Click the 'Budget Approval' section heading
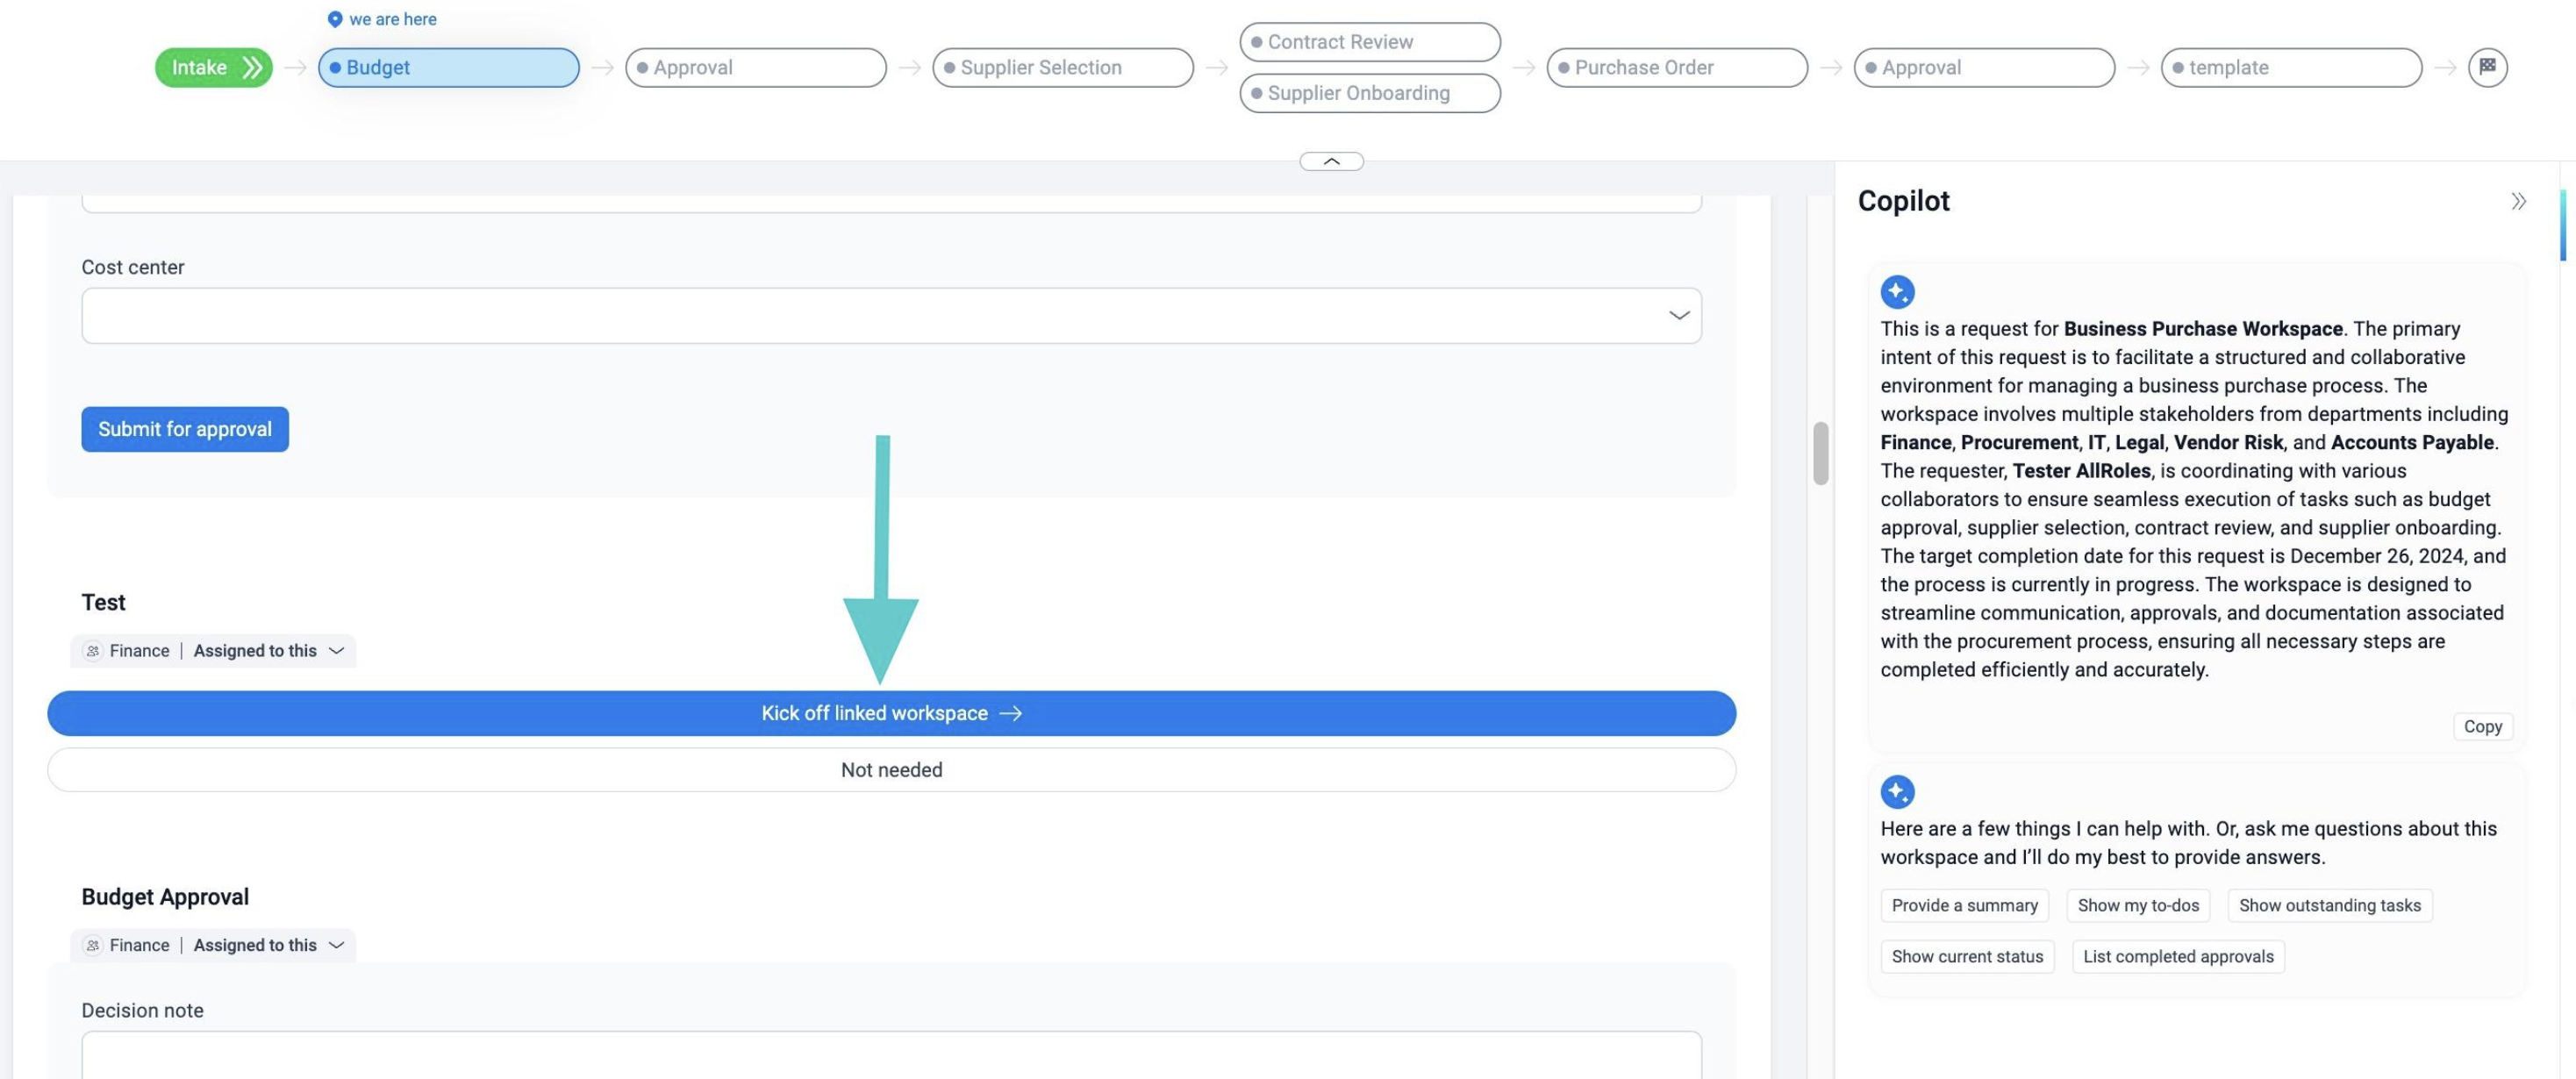Viewport: 2576px width, 1079px height. tap(165, 897)
